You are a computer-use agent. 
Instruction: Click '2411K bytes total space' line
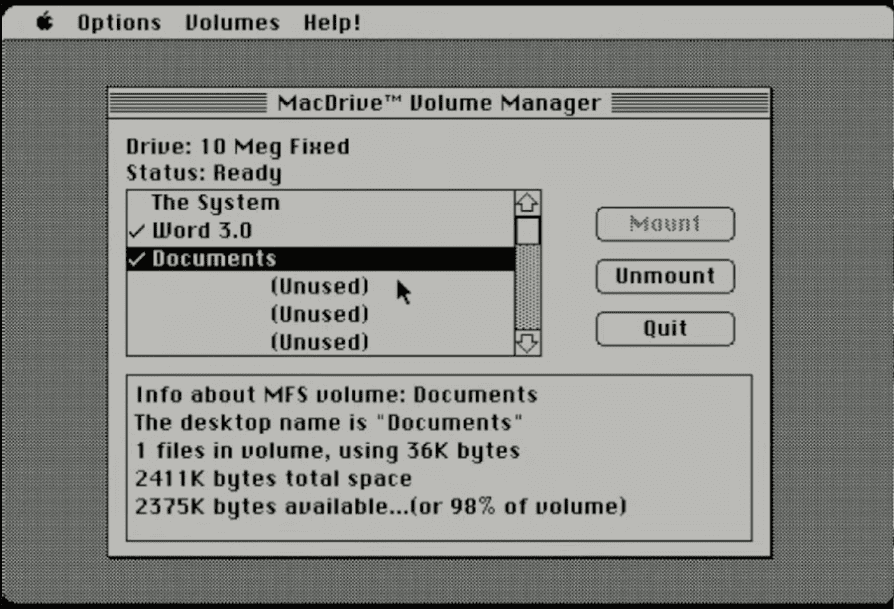coord(273,478)
